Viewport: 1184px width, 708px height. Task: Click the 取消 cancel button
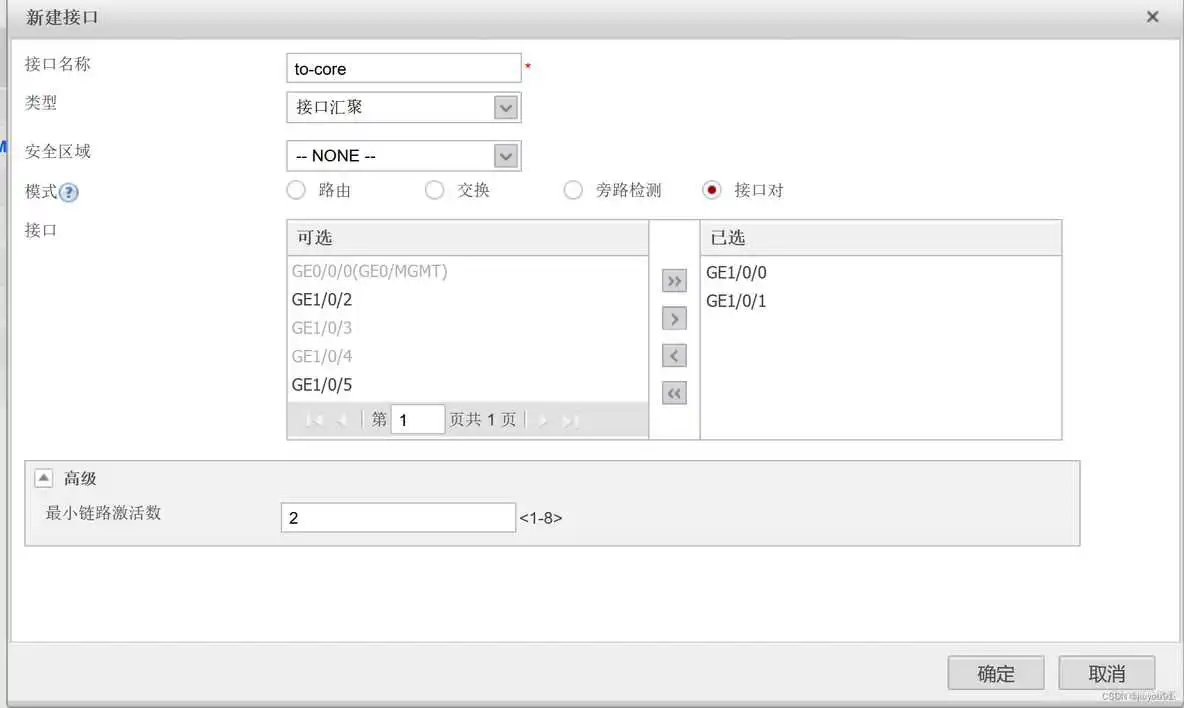pos(1106,673)
